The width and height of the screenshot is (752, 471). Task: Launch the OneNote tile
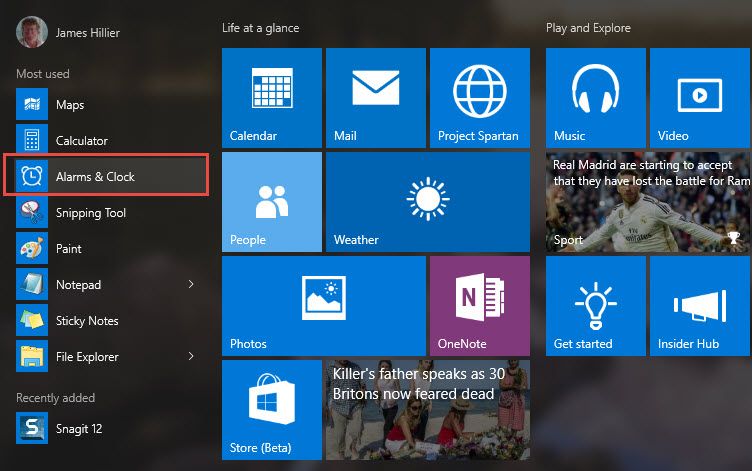click(x=480, y=306)
